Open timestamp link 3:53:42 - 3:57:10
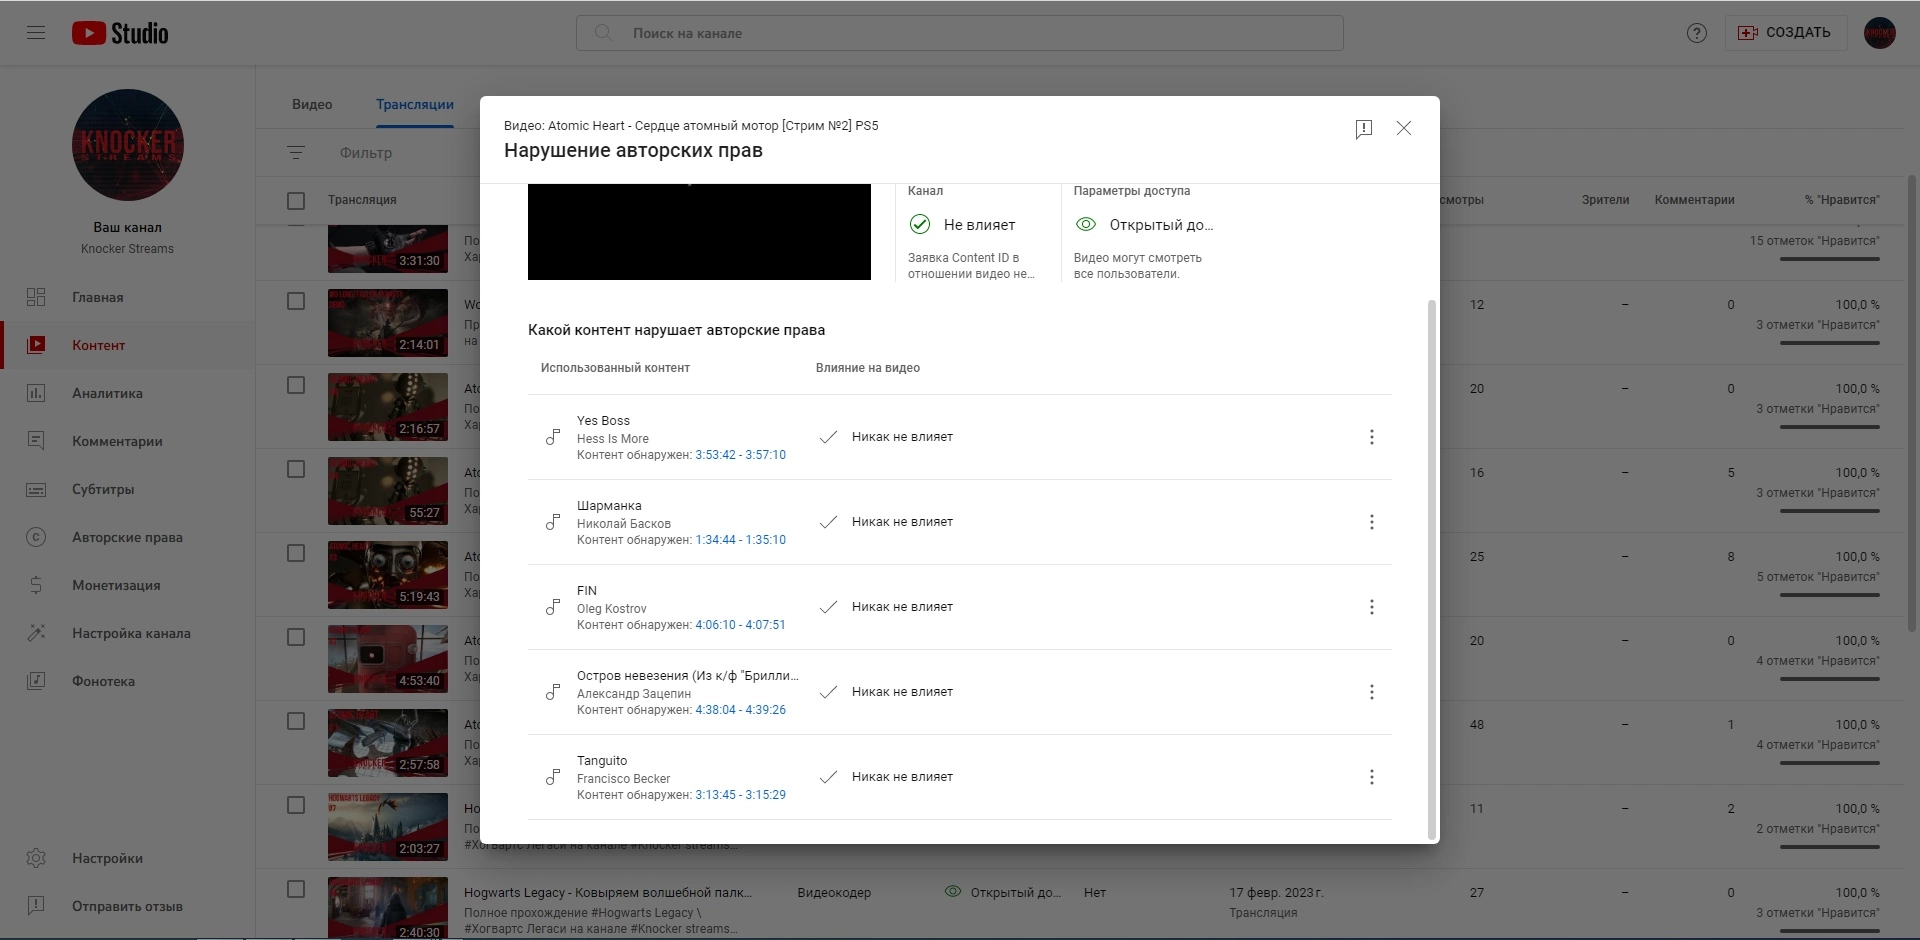The width and height of the screenshot is (1920, 940). click(x=741, y=455)
